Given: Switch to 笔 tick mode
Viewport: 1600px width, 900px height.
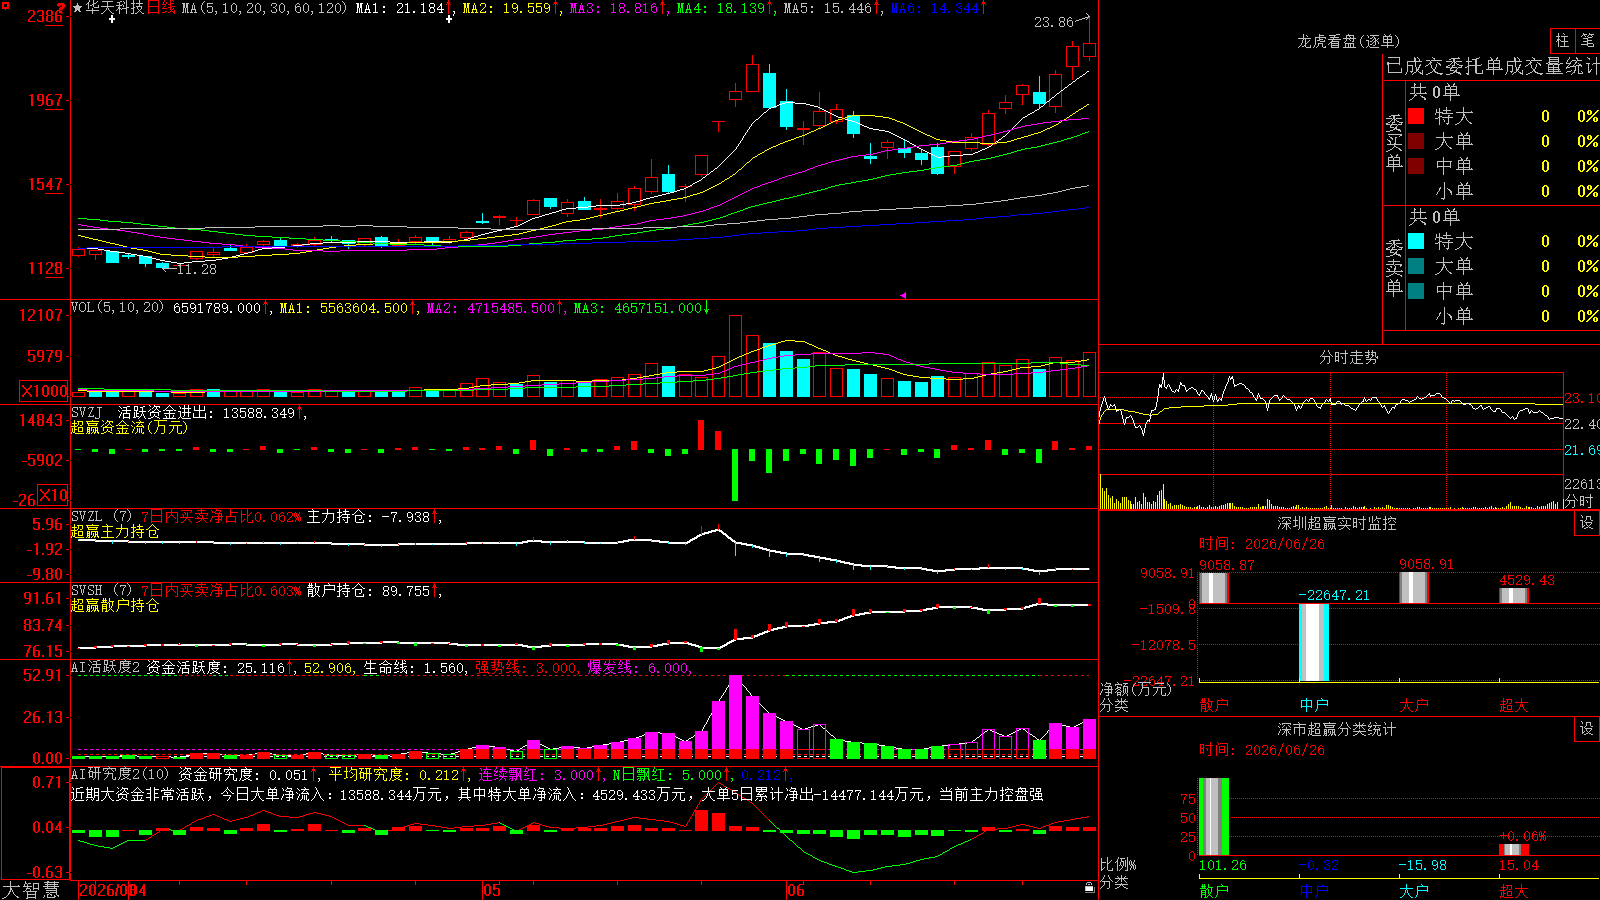Looking at the screenshot, I should (1588, 41).
